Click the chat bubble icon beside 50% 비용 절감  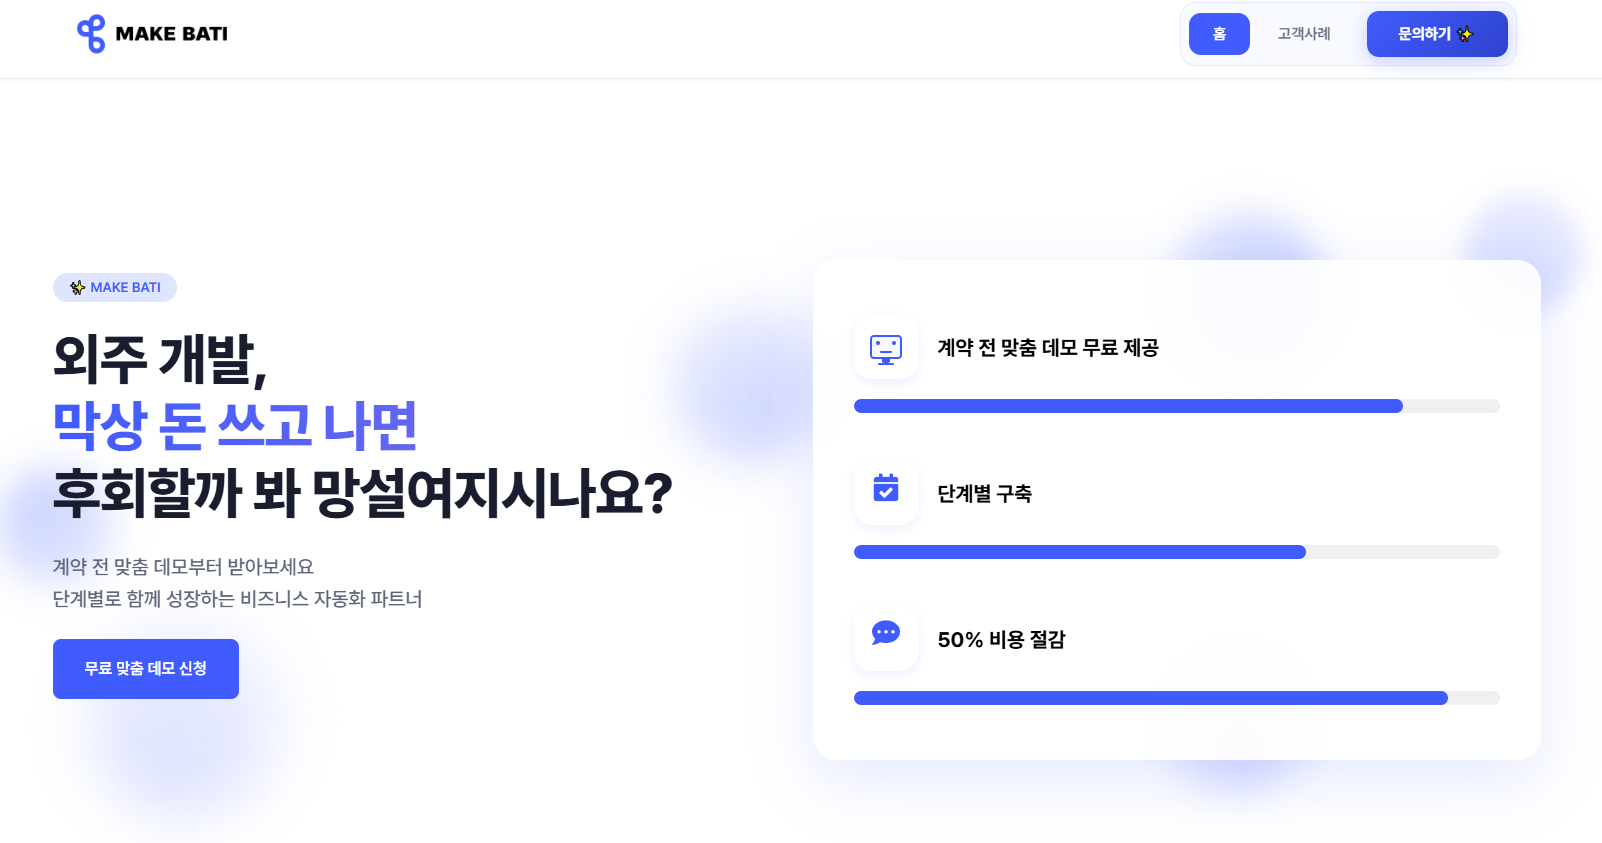885,634
